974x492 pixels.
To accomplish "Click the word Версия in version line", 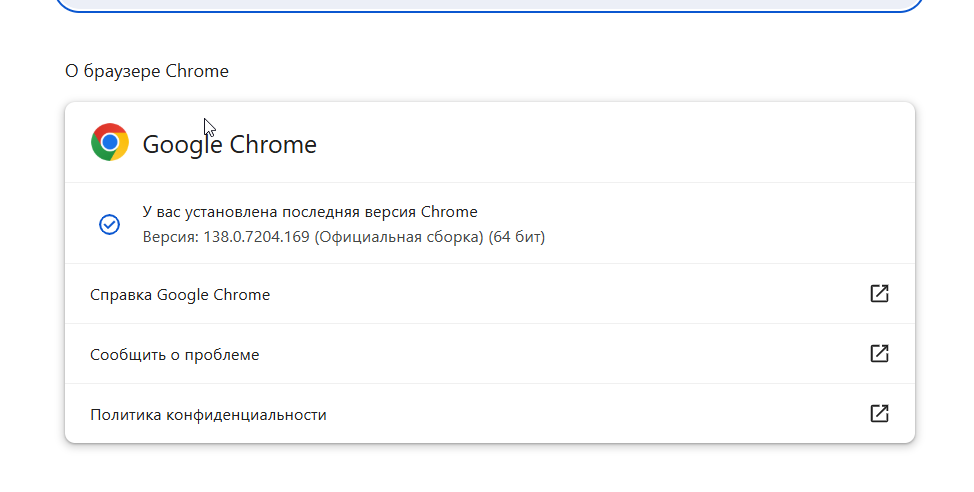I will point(170,237).
